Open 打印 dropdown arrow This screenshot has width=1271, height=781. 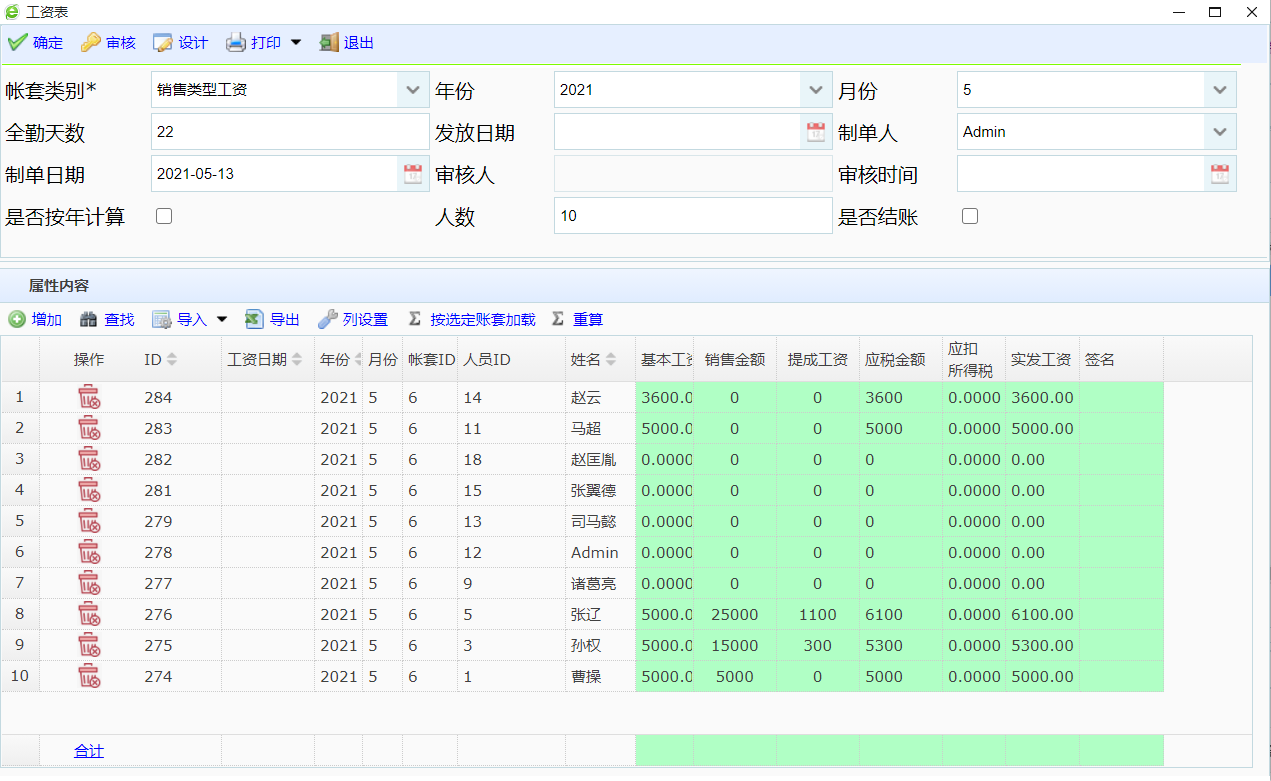point(296,43)
